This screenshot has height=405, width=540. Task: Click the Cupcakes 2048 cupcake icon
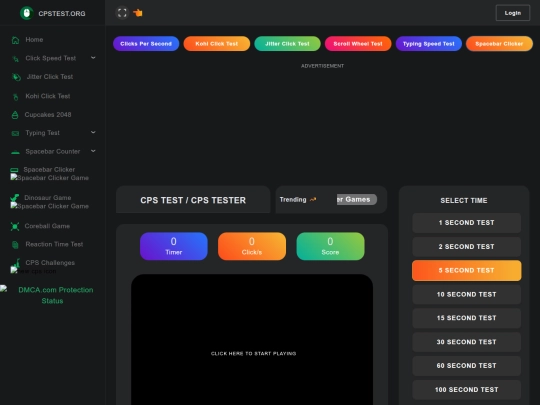15,115
